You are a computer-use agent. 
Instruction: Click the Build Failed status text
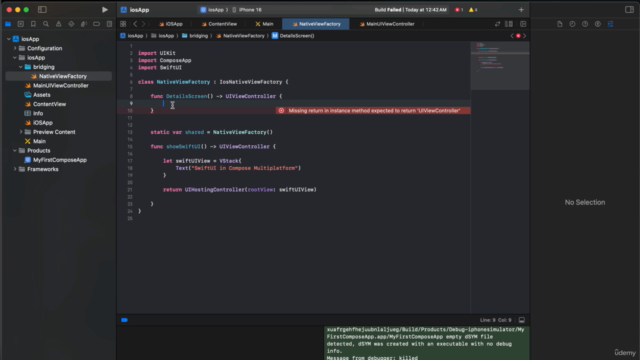(388, 10)
